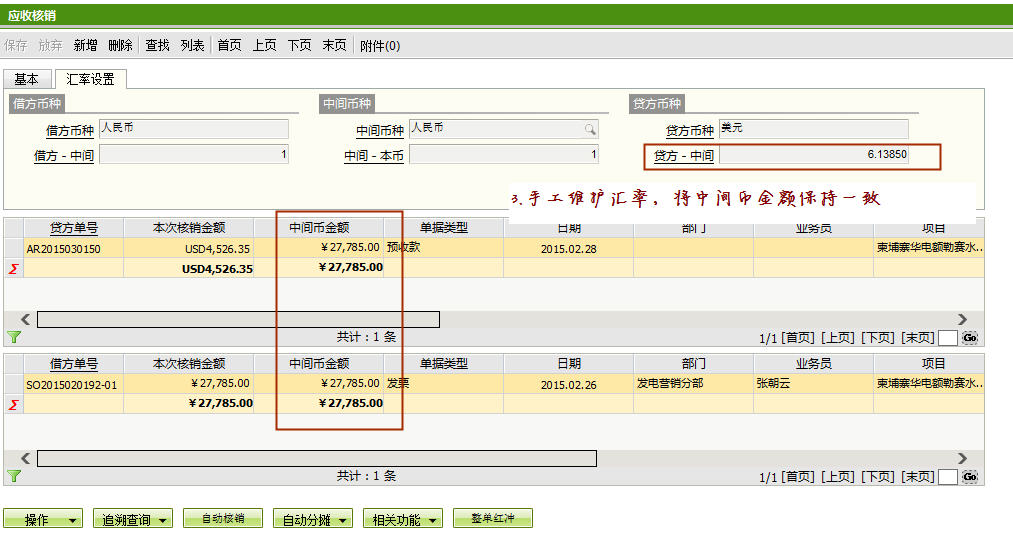Click the 借方币种 label link
The width and height of the screenshot is (1013, 555).
[x=70, y=131]
